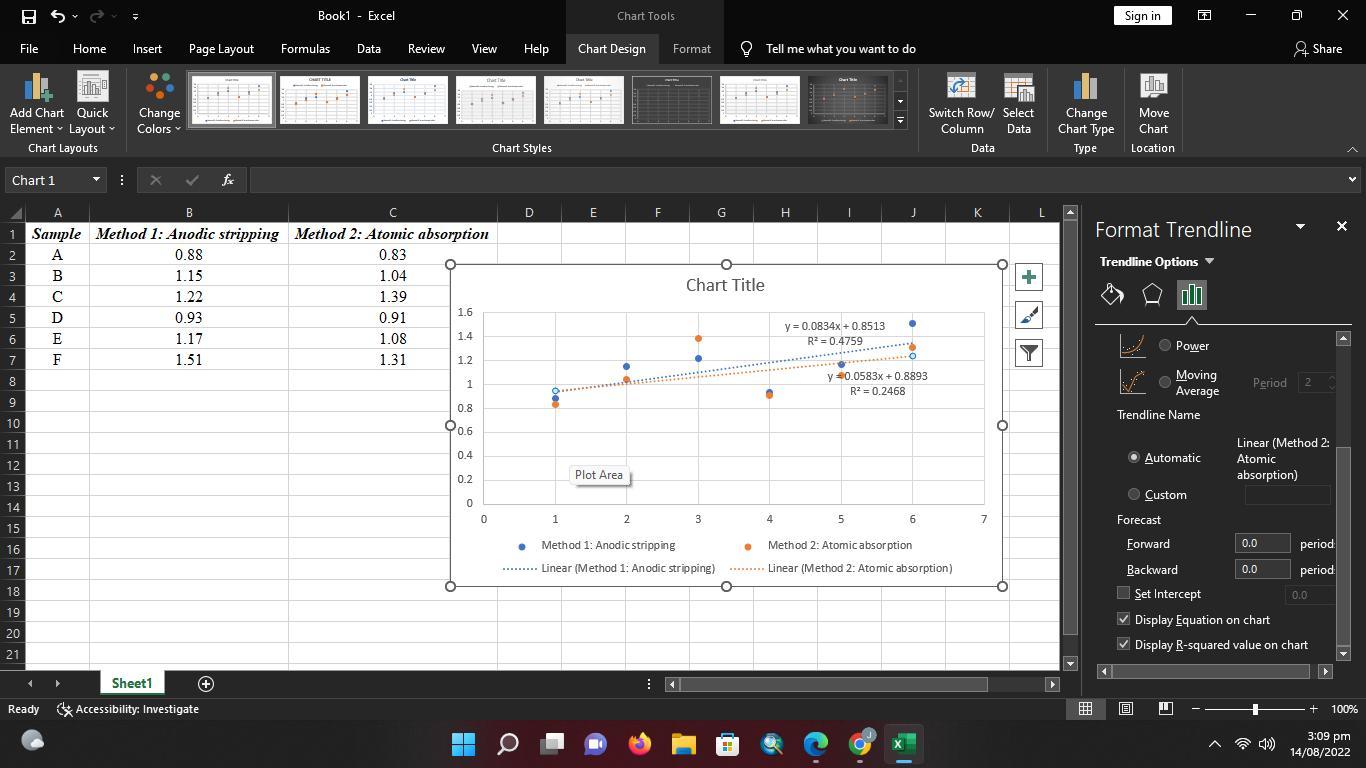Select the Effects pentagon icon

pos(1152,294)
